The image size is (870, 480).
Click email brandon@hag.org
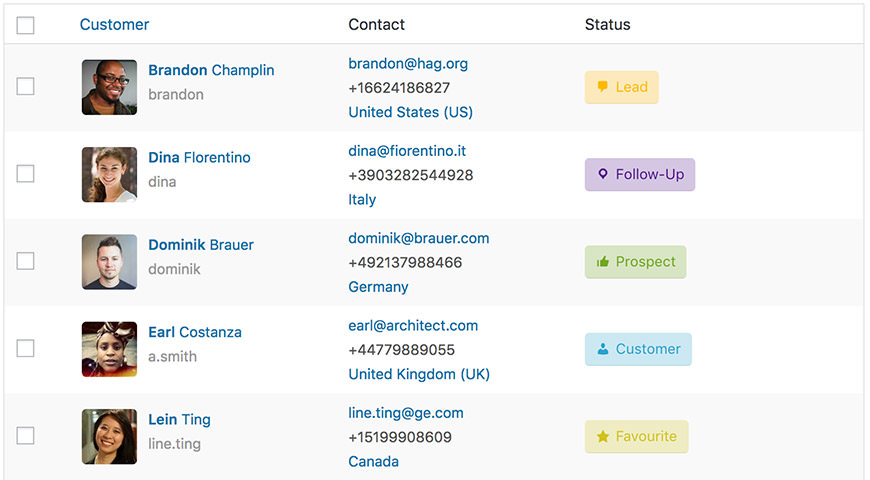coord(408,64)
